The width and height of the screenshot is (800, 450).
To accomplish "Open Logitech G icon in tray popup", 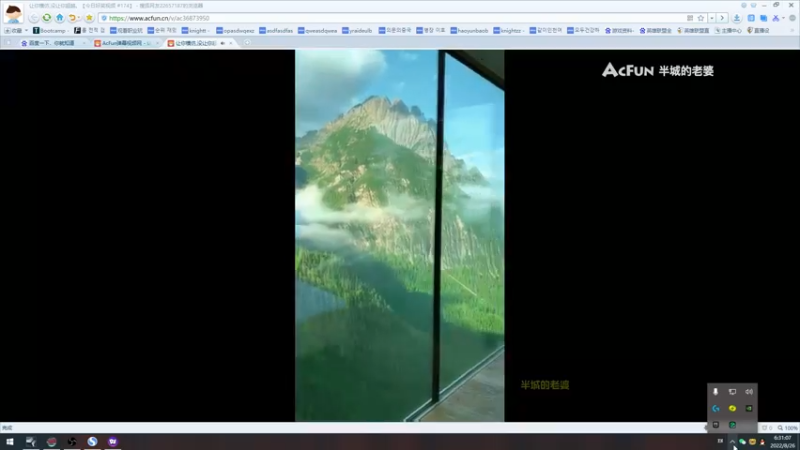I will pos(715,408).
